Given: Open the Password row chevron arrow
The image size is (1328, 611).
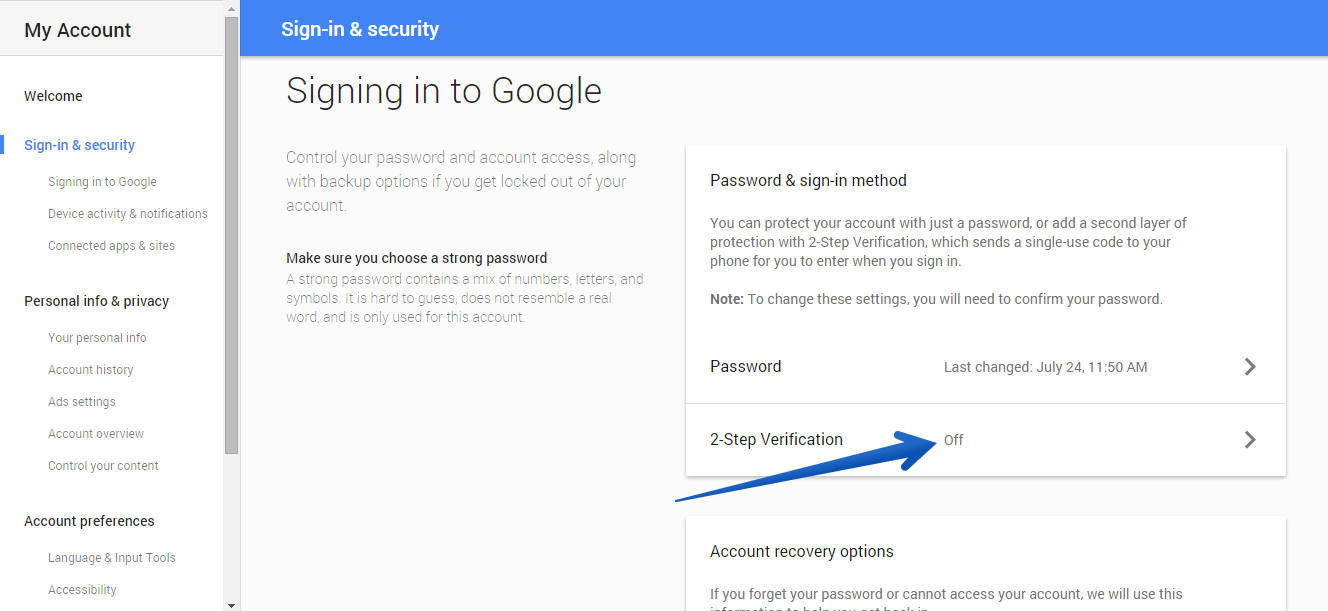Looking at the screenshot, I should (x=1249, y=367).
